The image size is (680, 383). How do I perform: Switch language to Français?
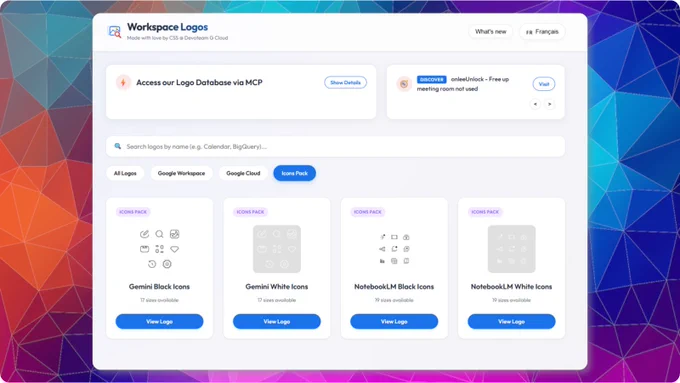point(542,32)
